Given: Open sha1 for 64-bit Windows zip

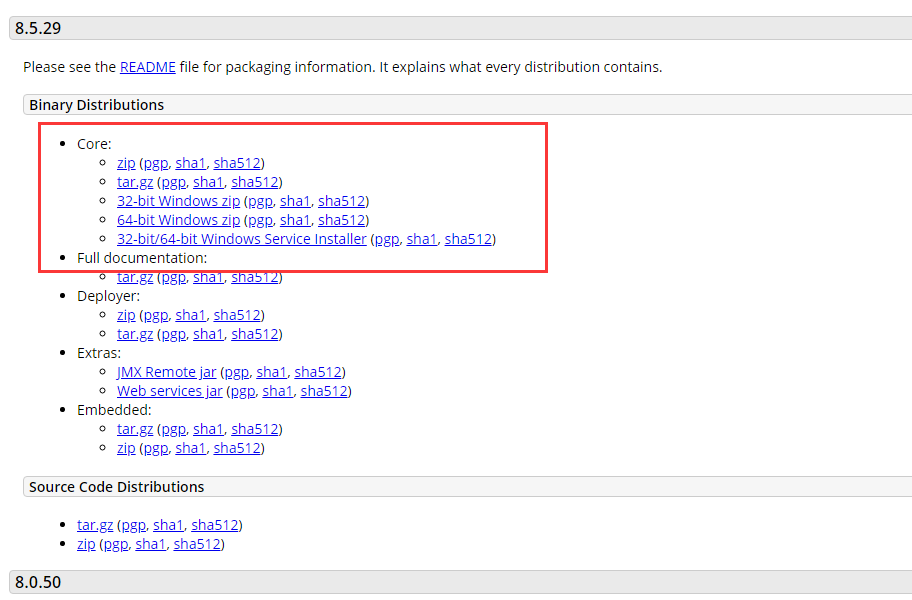Looking at the screenshot, I should [x=295, y=220].
